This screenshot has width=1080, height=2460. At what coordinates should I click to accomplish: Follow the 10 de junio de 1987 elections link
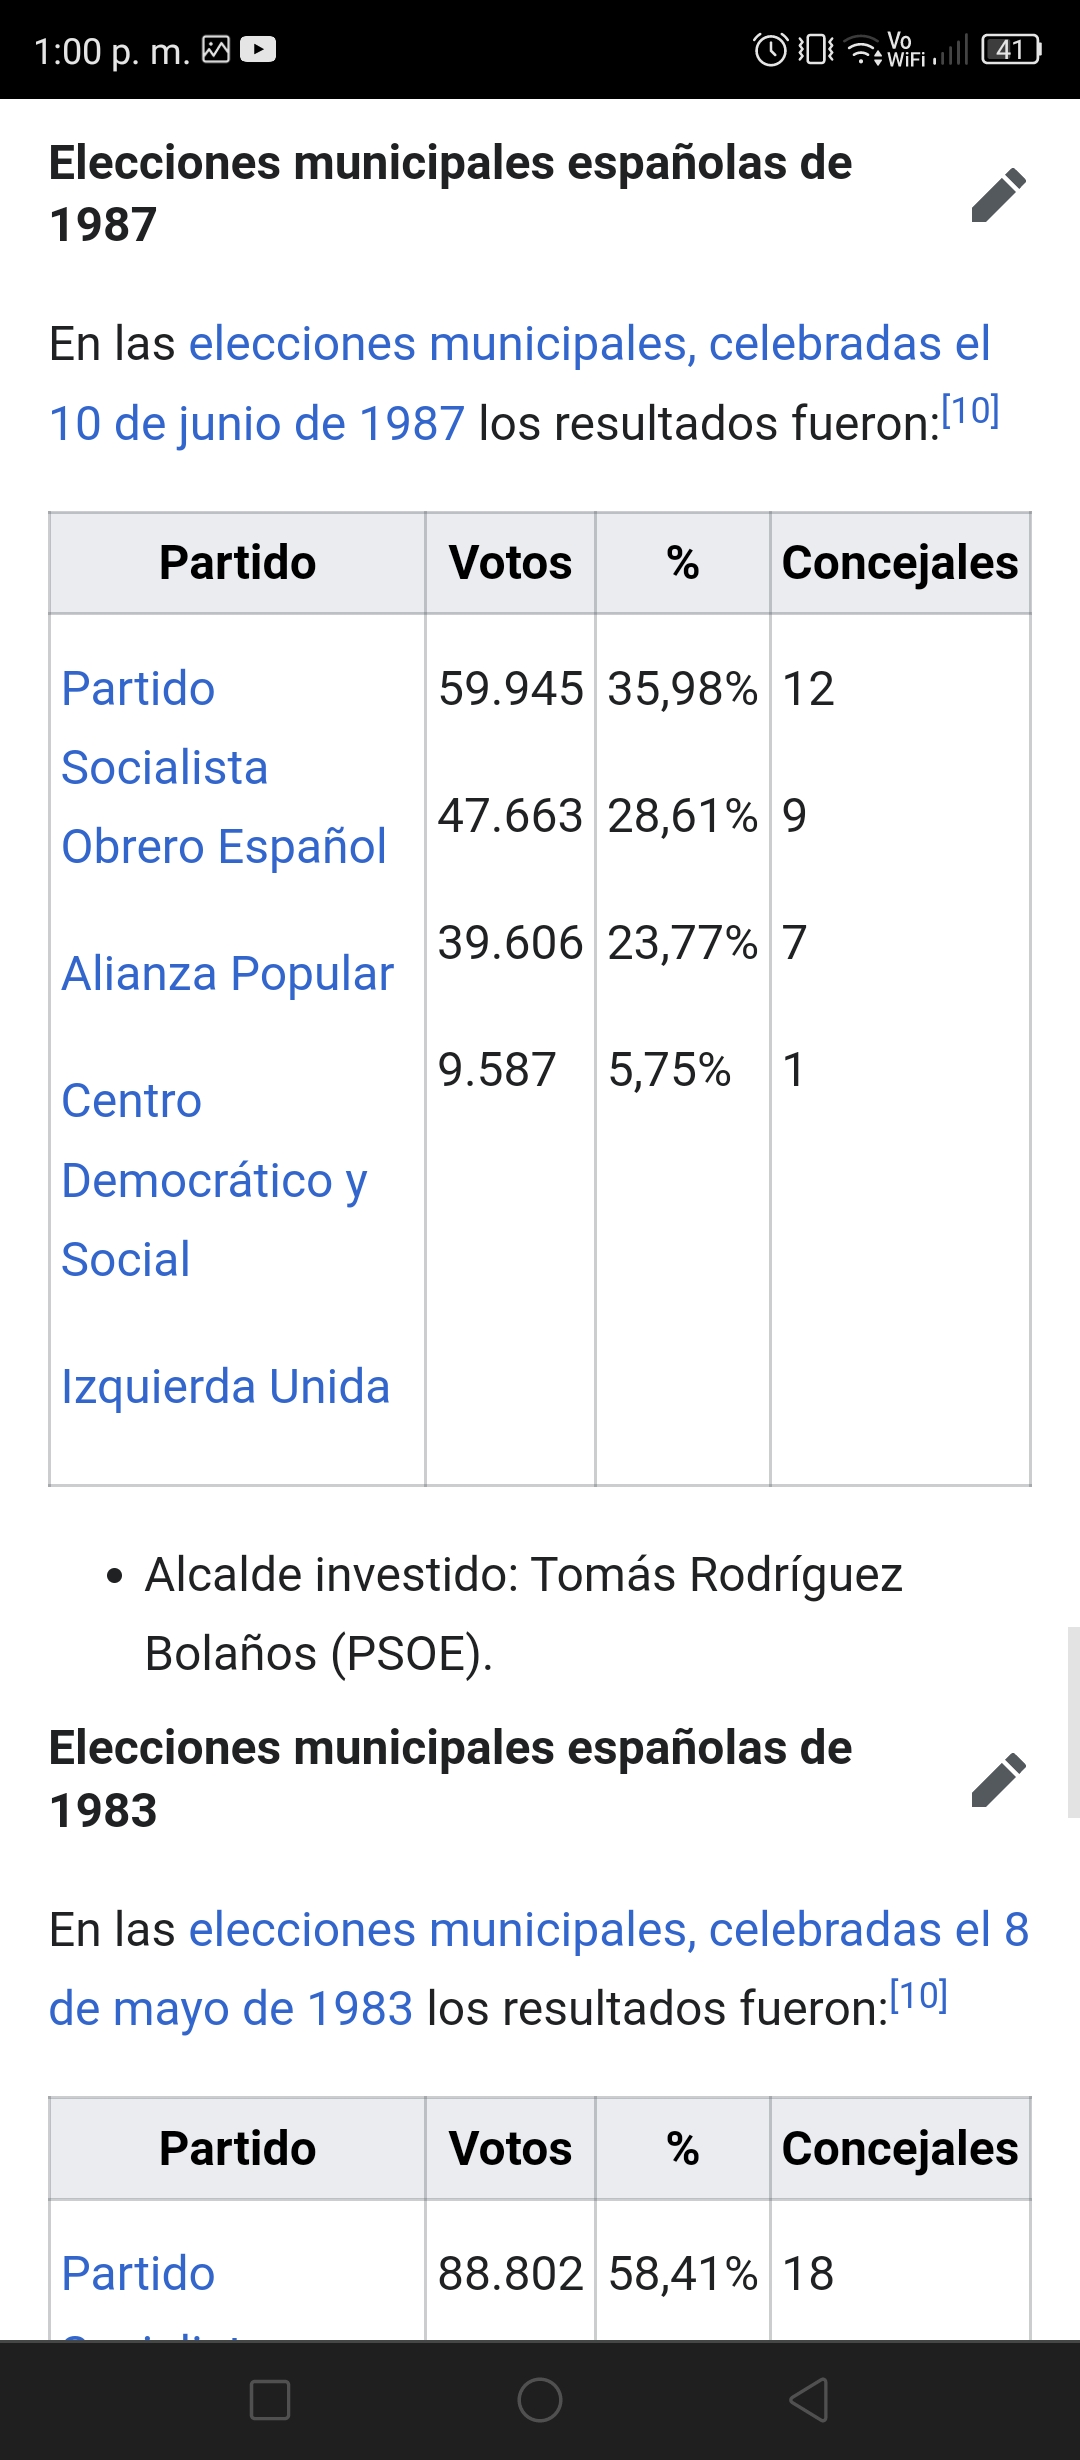point(520,383)
